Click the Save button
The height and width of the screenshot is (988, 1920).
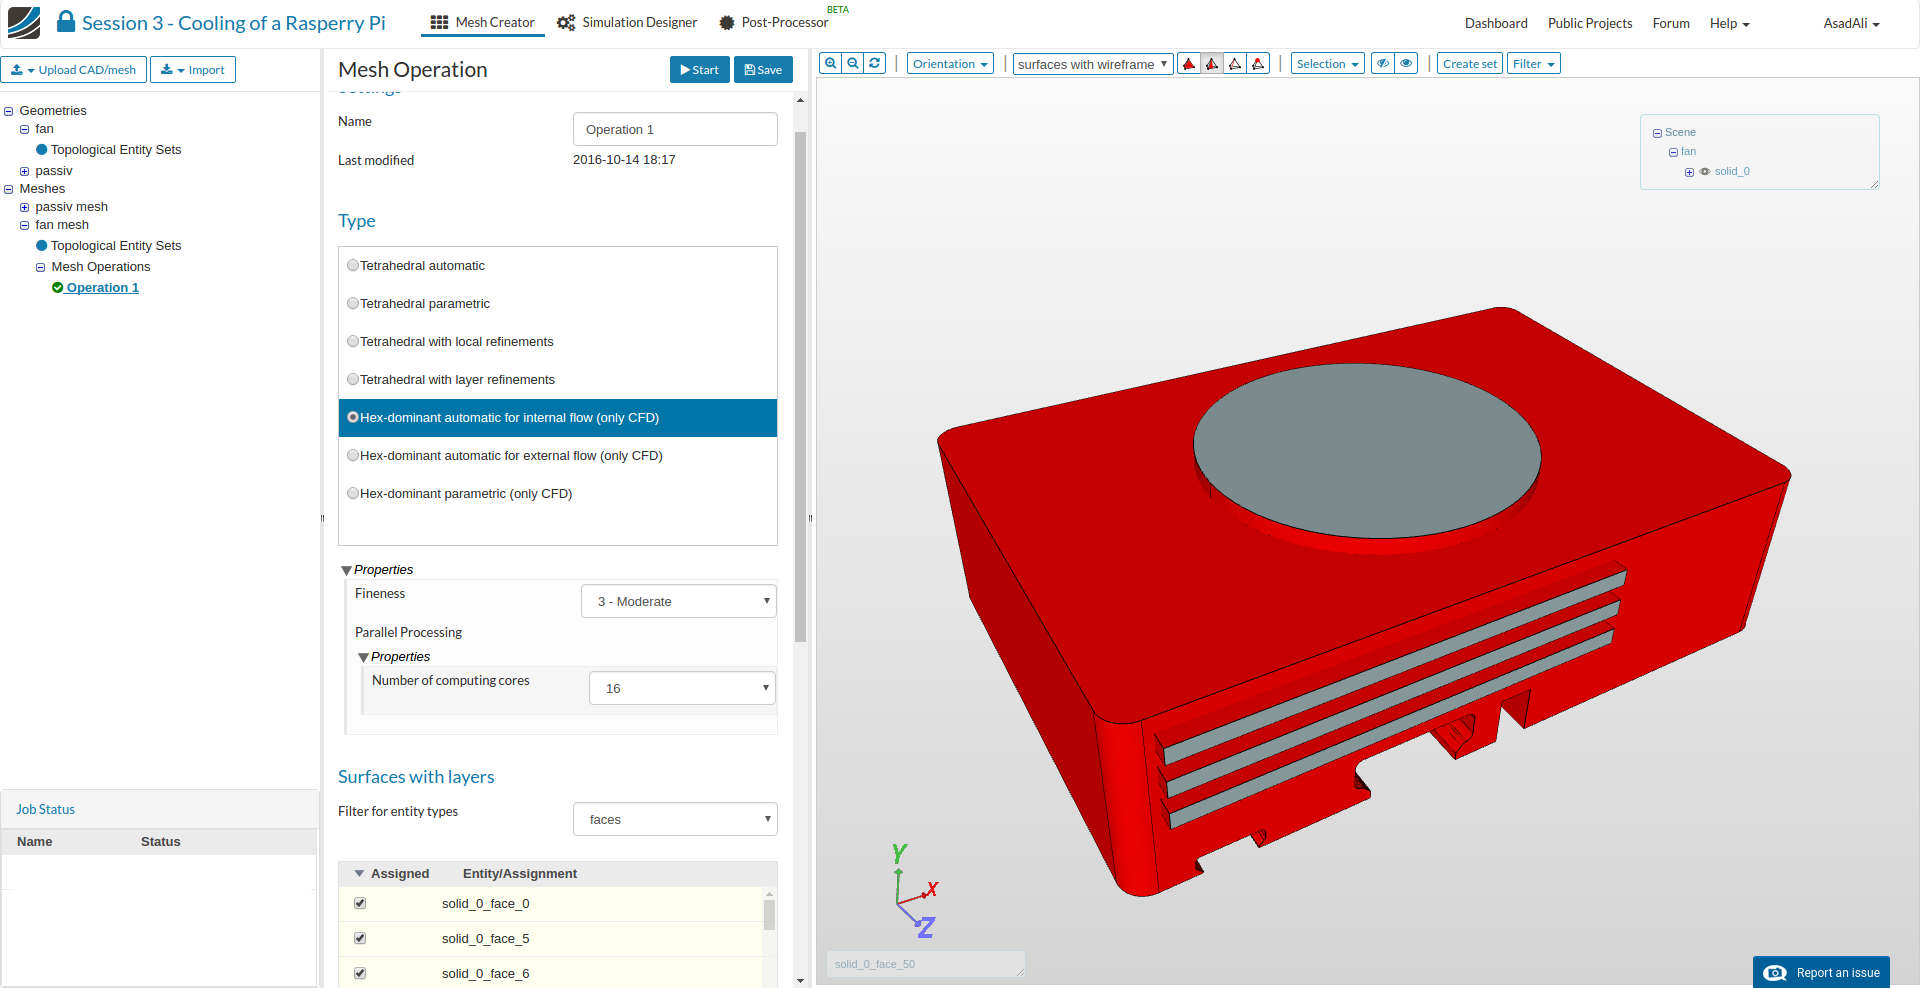[763, 70]
